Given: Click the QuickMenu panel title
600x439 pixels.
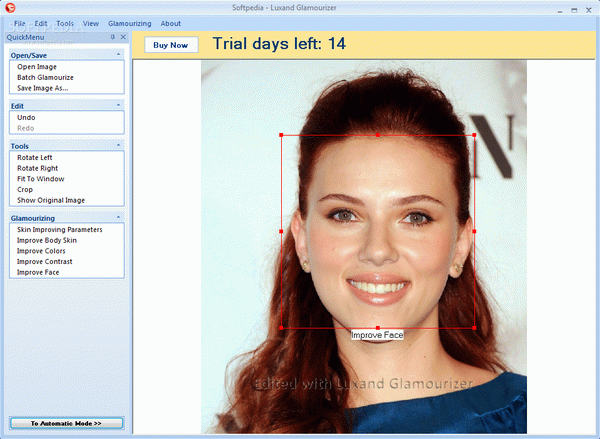Looking at the screenshot, I should click(x=25, y=37).
